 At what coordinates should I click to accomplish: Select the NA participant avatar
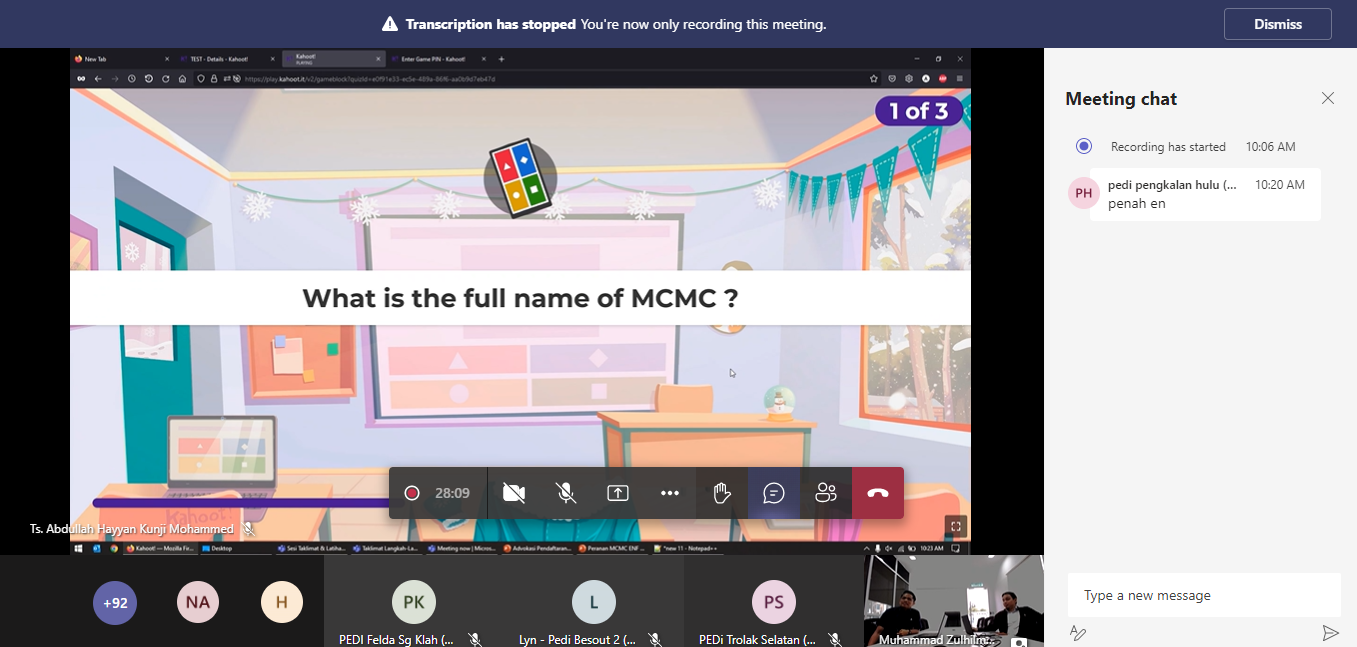click(x=198, y=603)
